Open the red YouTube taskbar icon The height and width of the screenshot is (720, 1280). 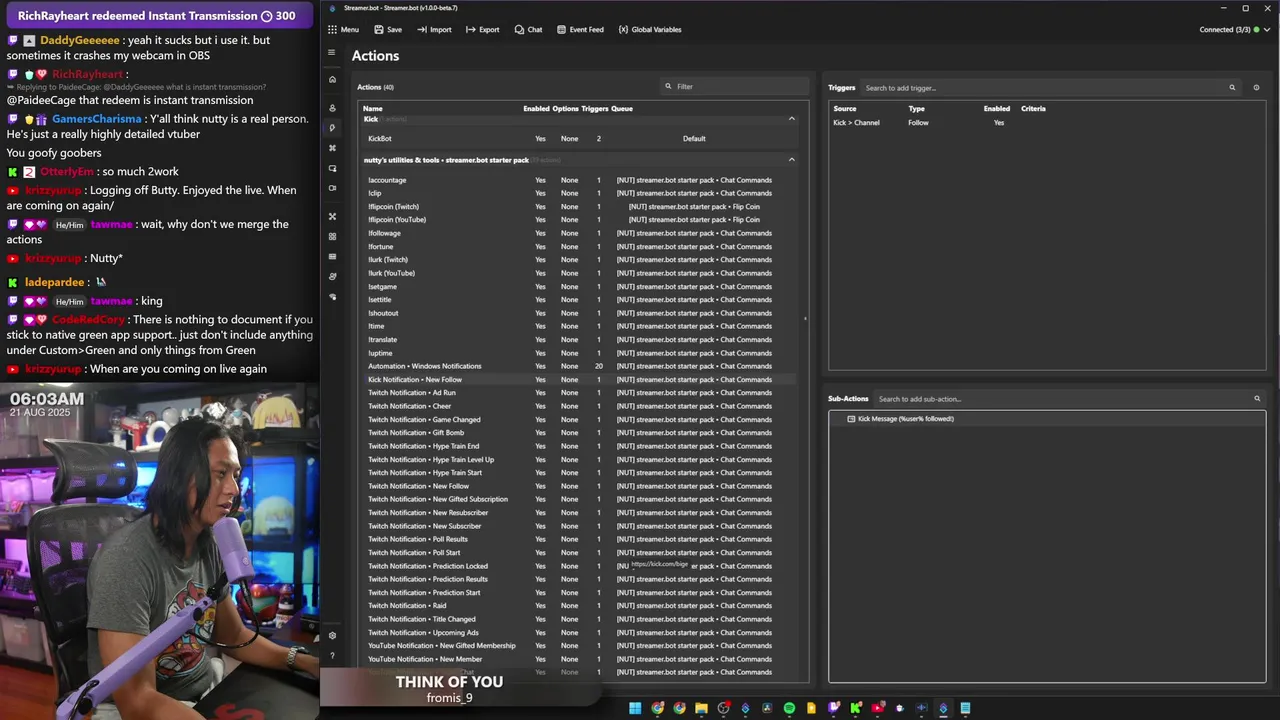click(x=877, y=708)
